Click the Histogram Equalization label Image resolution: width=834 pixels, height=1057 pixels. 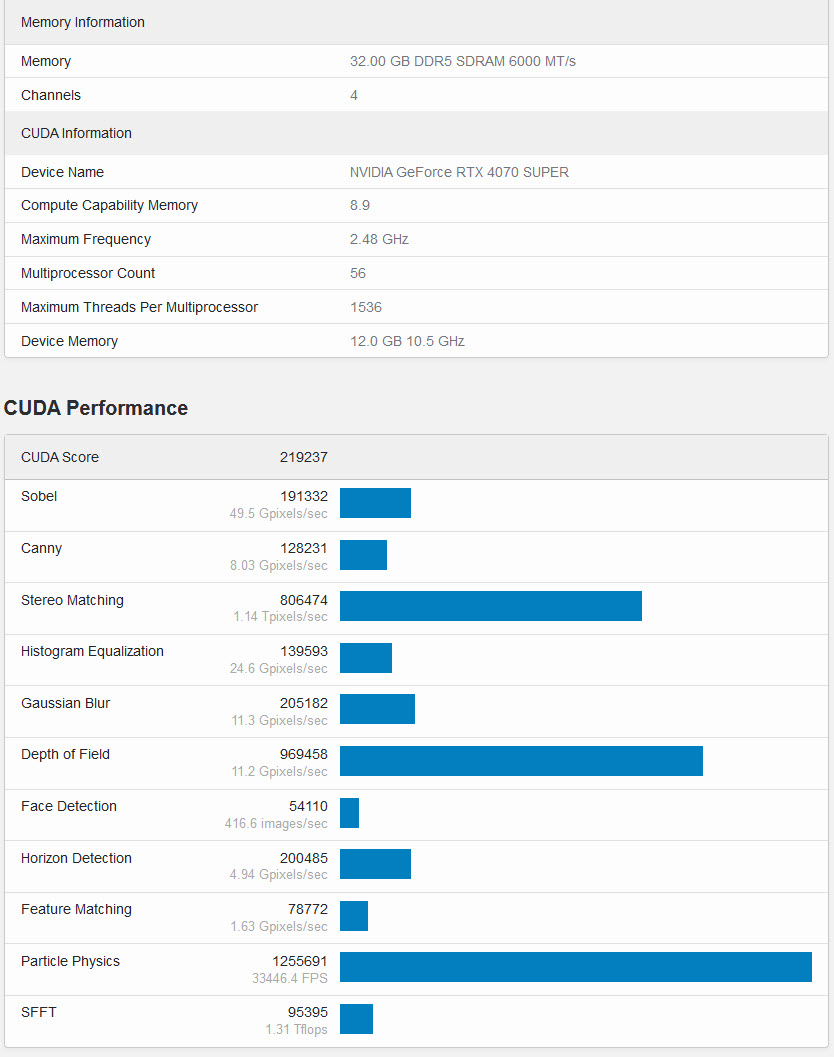[92, 651]
